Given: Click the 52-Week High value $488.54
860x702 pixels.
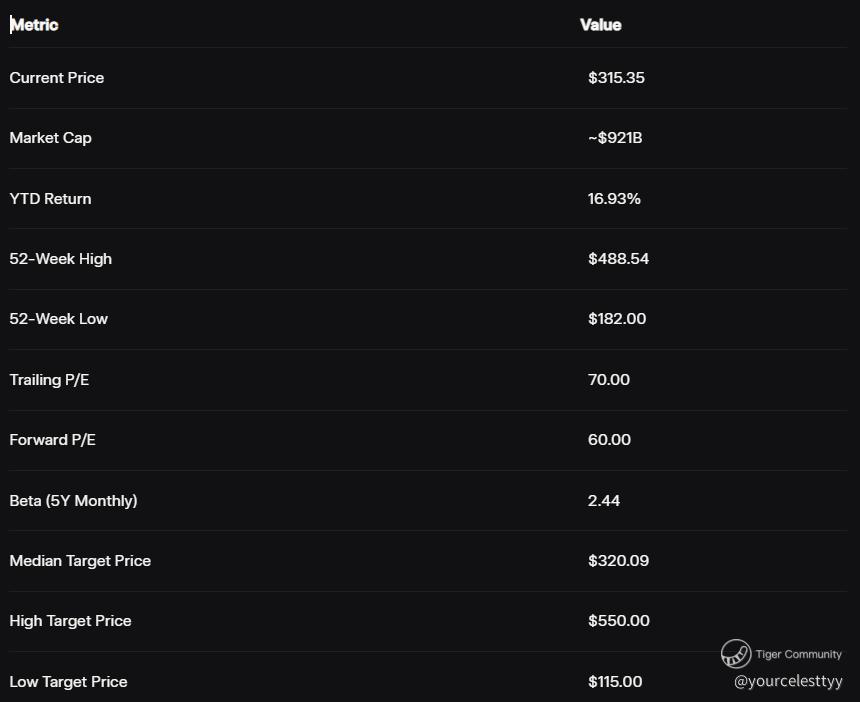Looking at the screenshot, I should click(x=618, y=259).
